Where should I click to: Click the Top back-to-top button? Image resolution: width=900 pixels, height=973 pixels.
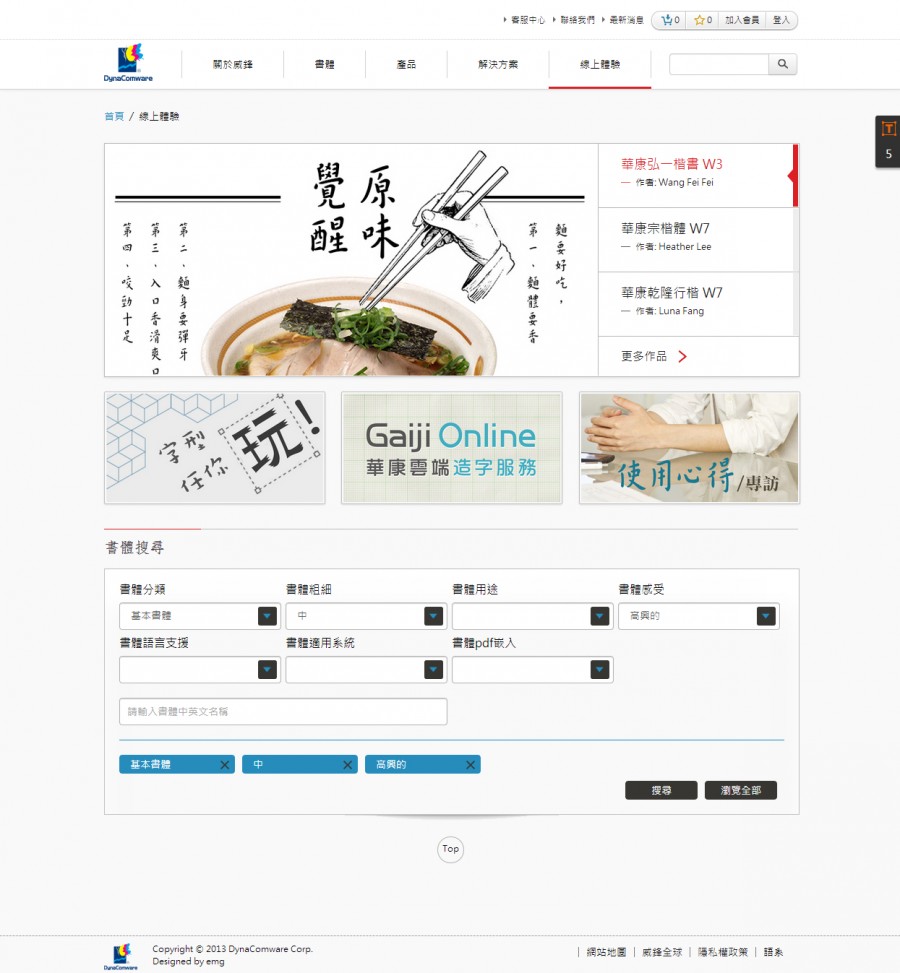(x=450, y=849)
